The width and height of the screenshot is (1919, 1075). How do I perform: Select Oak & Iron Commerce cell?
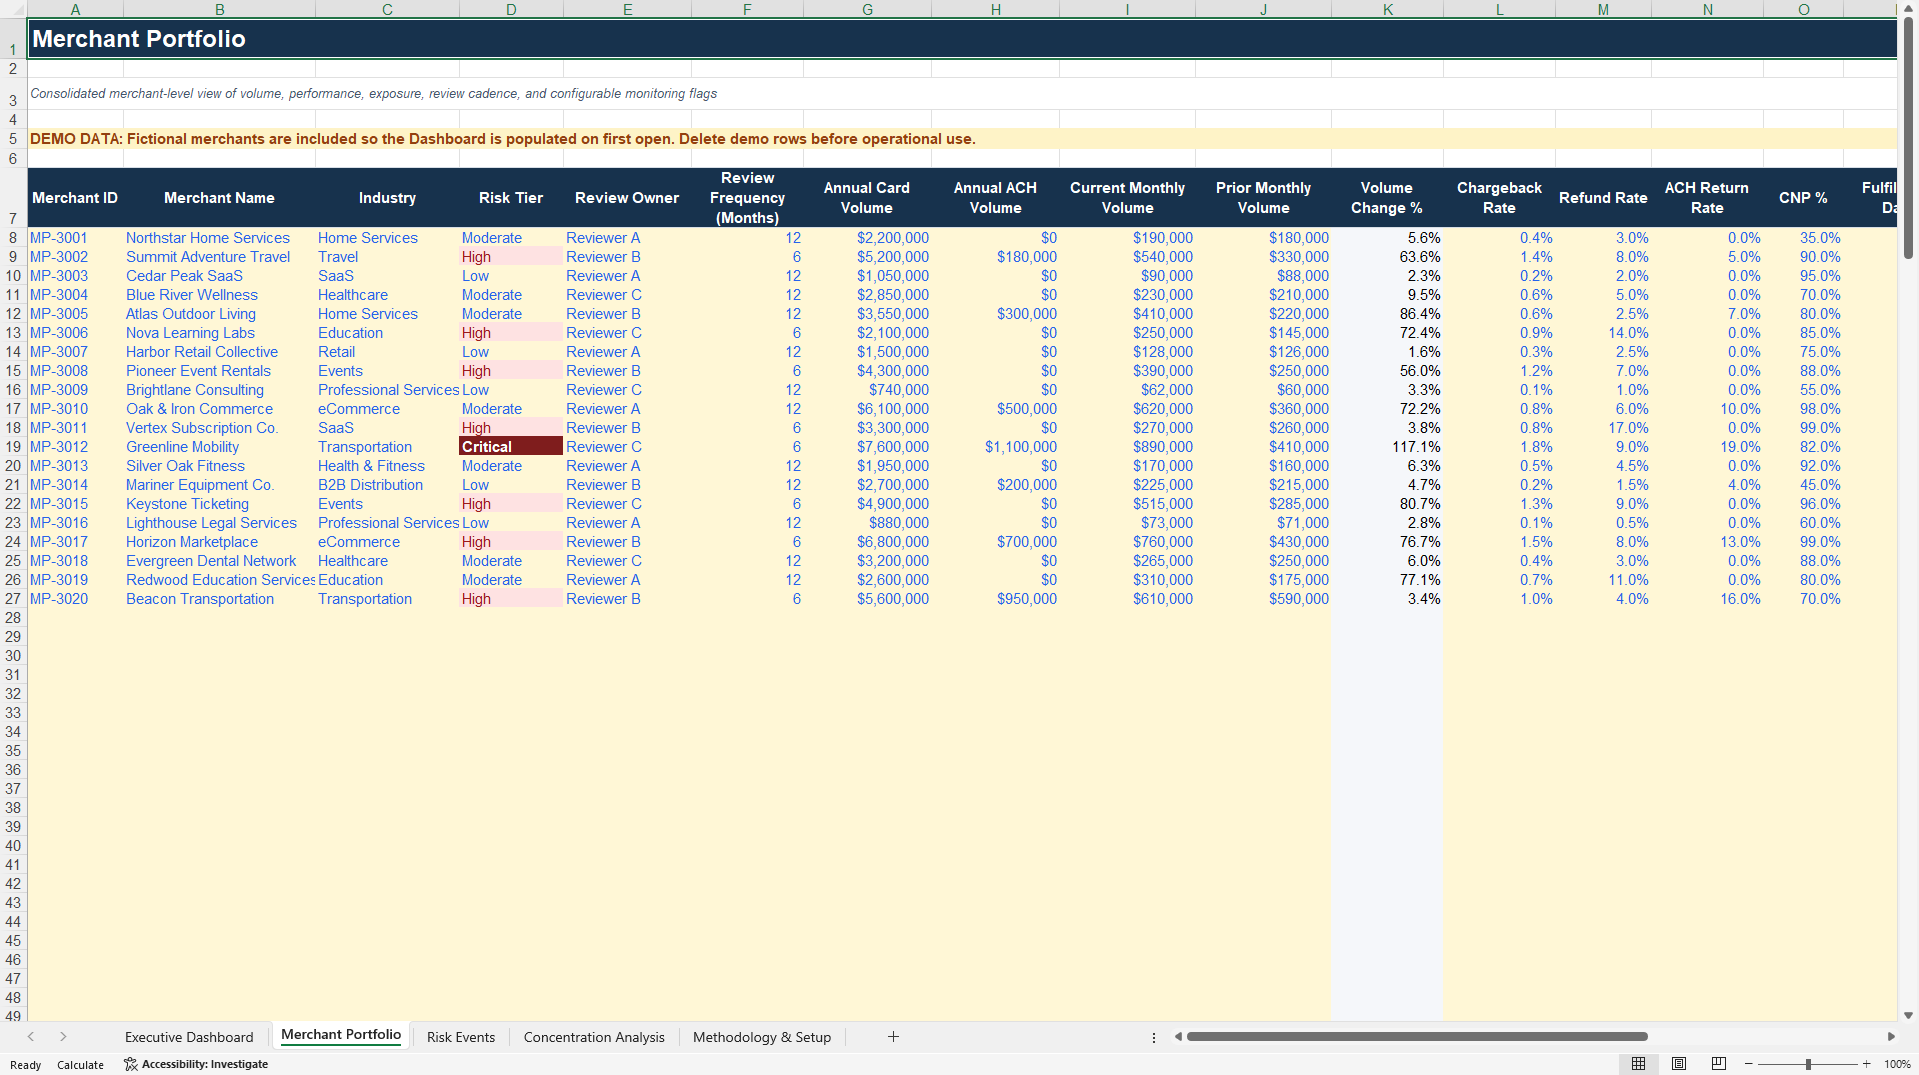click(219, 409)
